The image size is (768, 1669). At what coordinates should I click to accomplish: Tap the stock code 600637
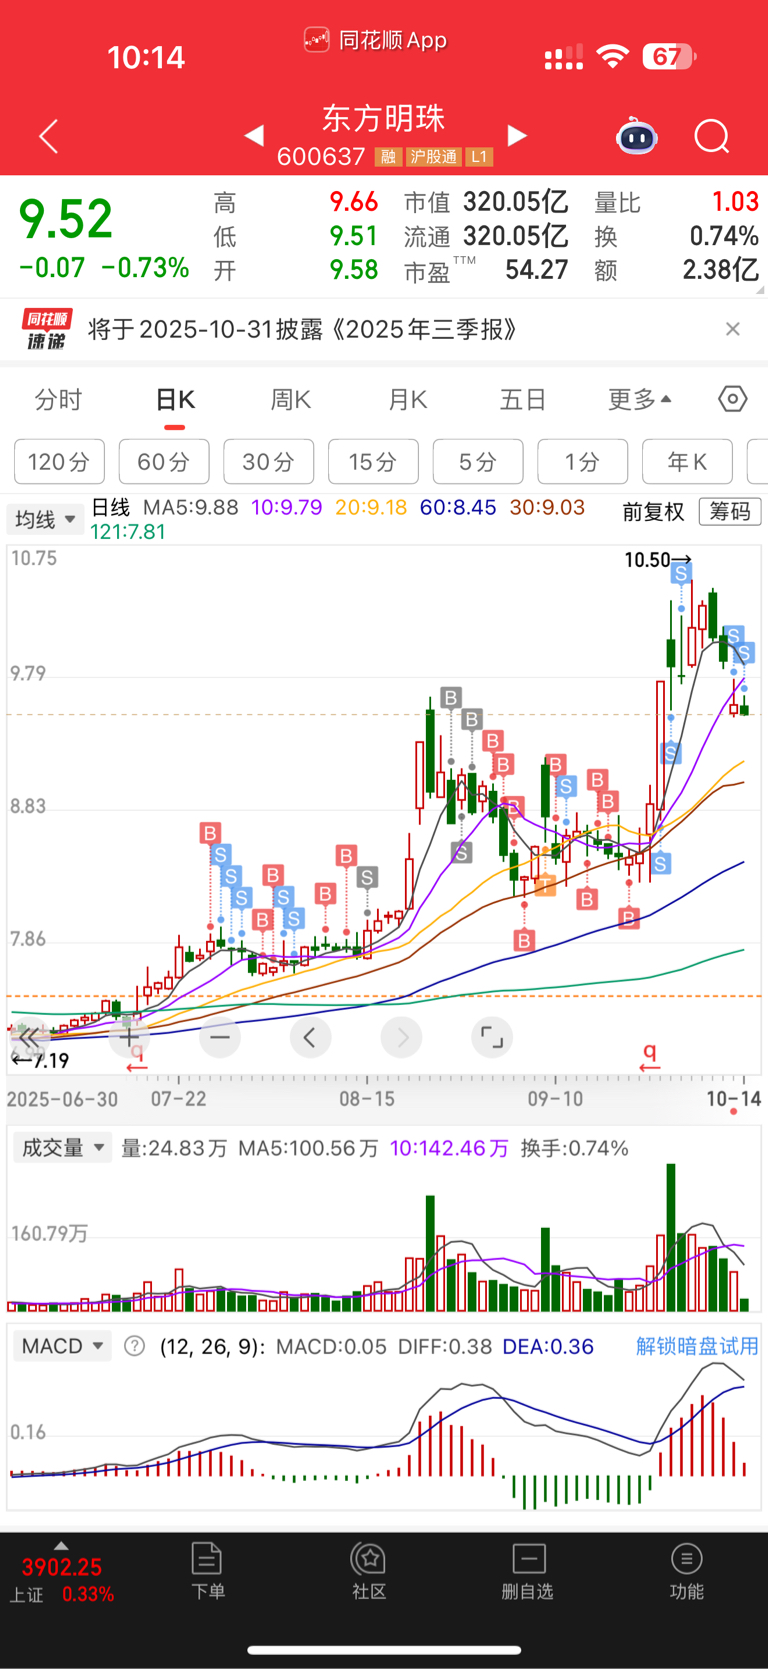tap(321, 157)
